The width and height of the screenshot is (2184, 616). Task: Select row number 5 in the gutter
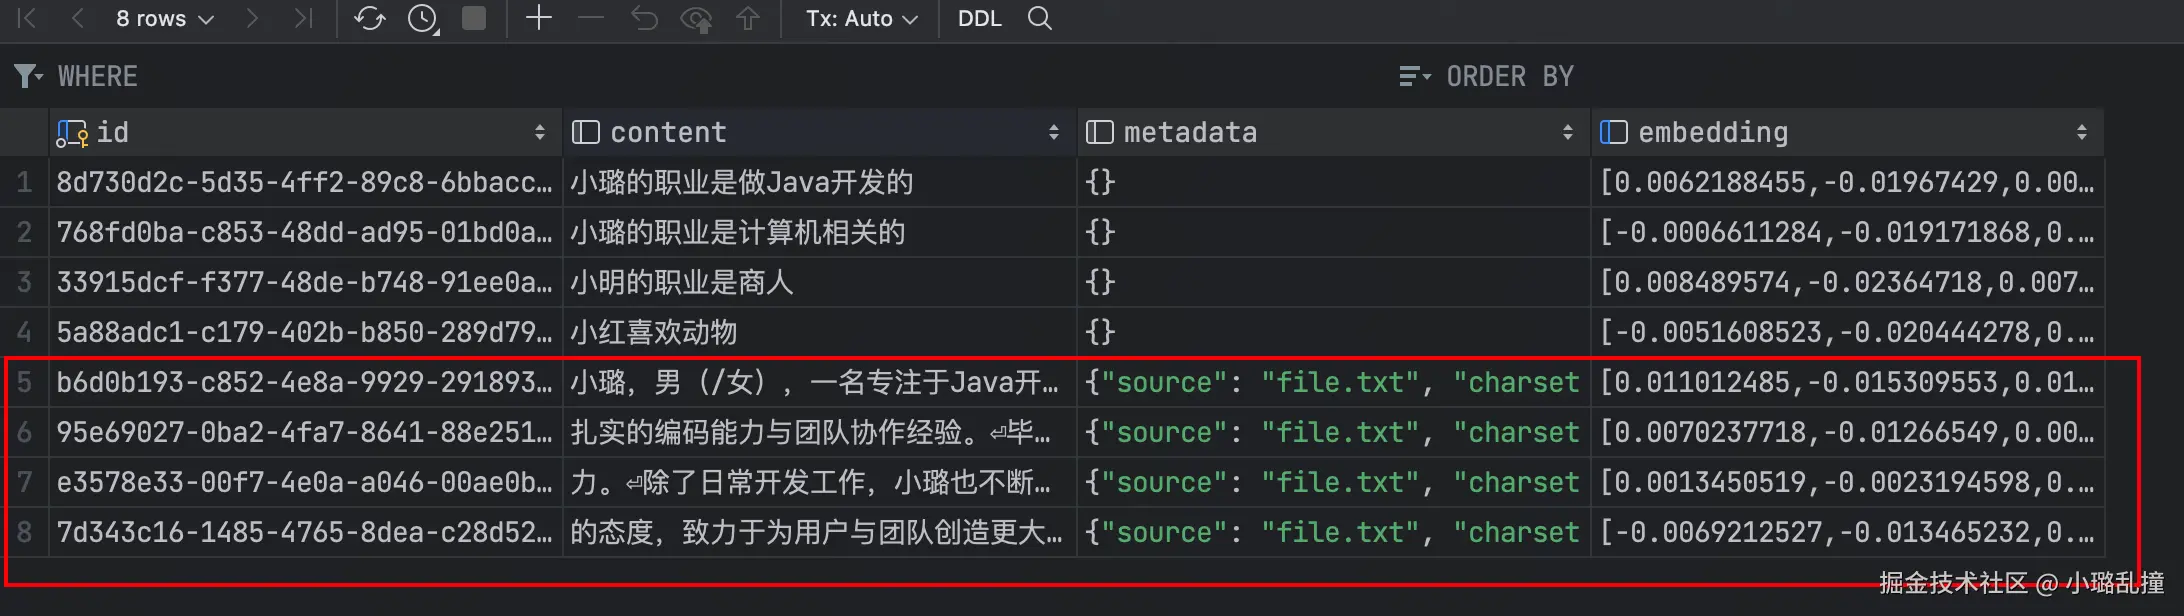click(x=24, y=382)
